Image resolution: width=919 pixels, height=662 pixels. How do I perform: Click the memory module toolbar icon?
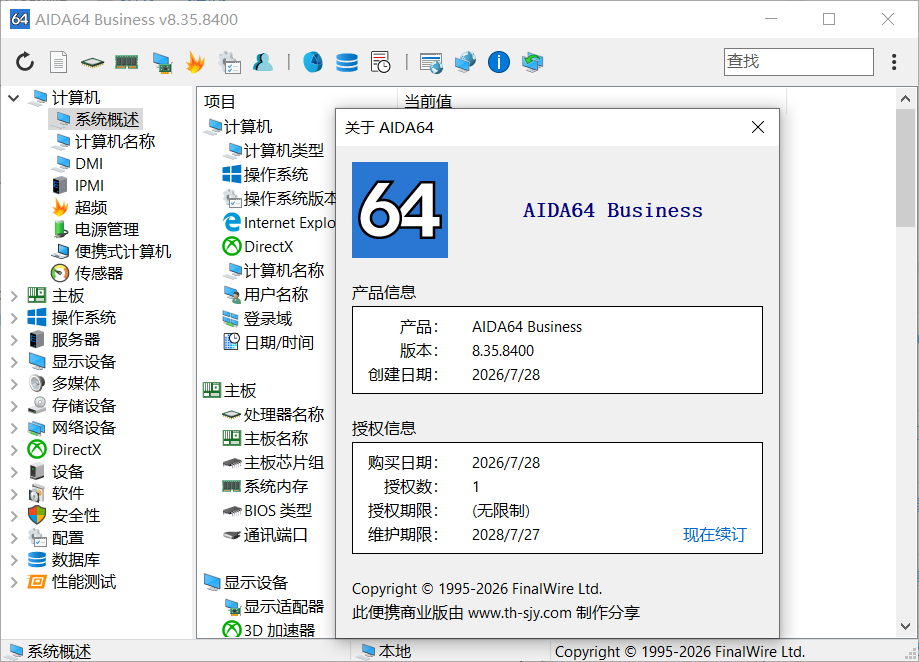[126, 62]
